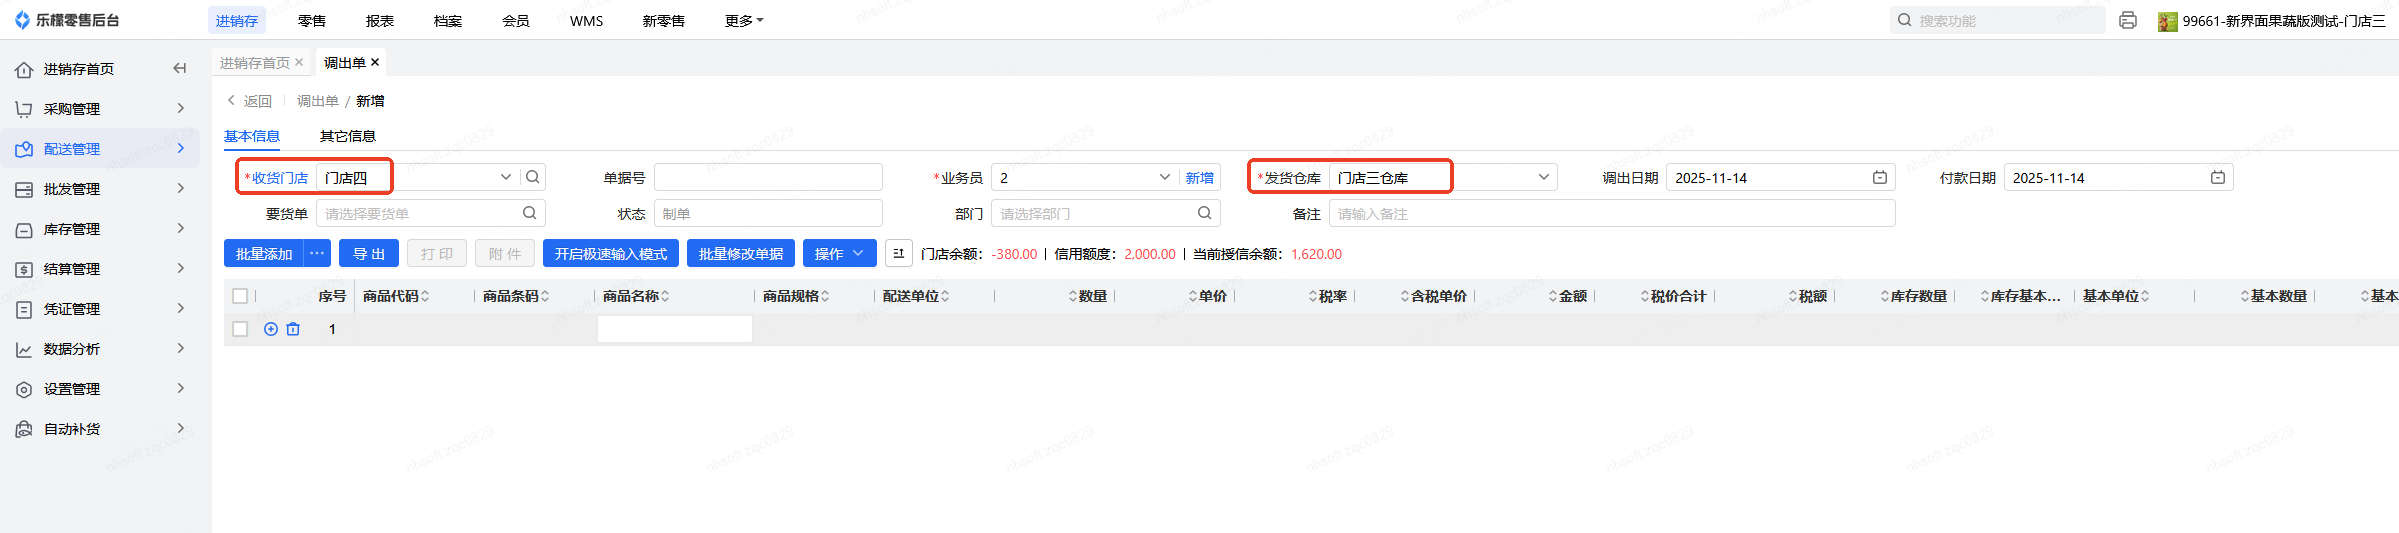The image size is (2399, 533).
Task: Click the 设置管理 gear icon
Action: (x=24, y=389)
